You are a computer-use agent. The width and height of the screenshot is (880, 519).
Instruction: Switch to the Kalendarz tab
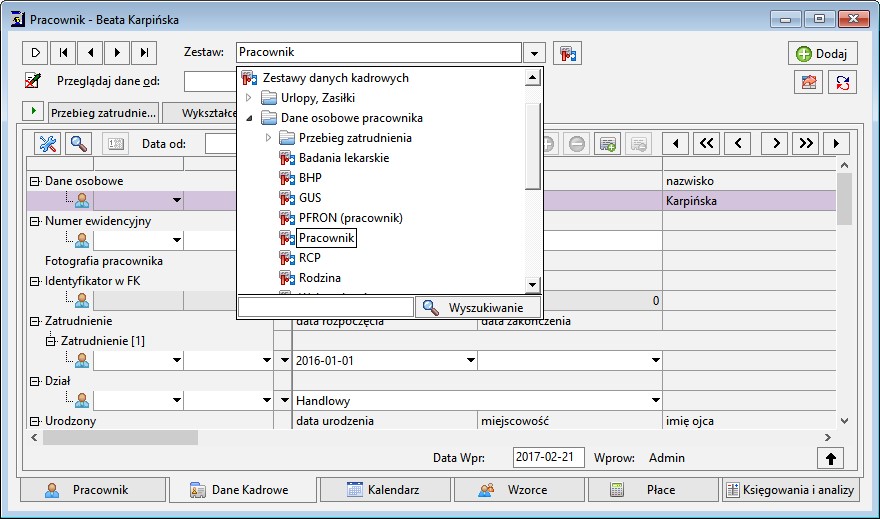click(384, 490)
